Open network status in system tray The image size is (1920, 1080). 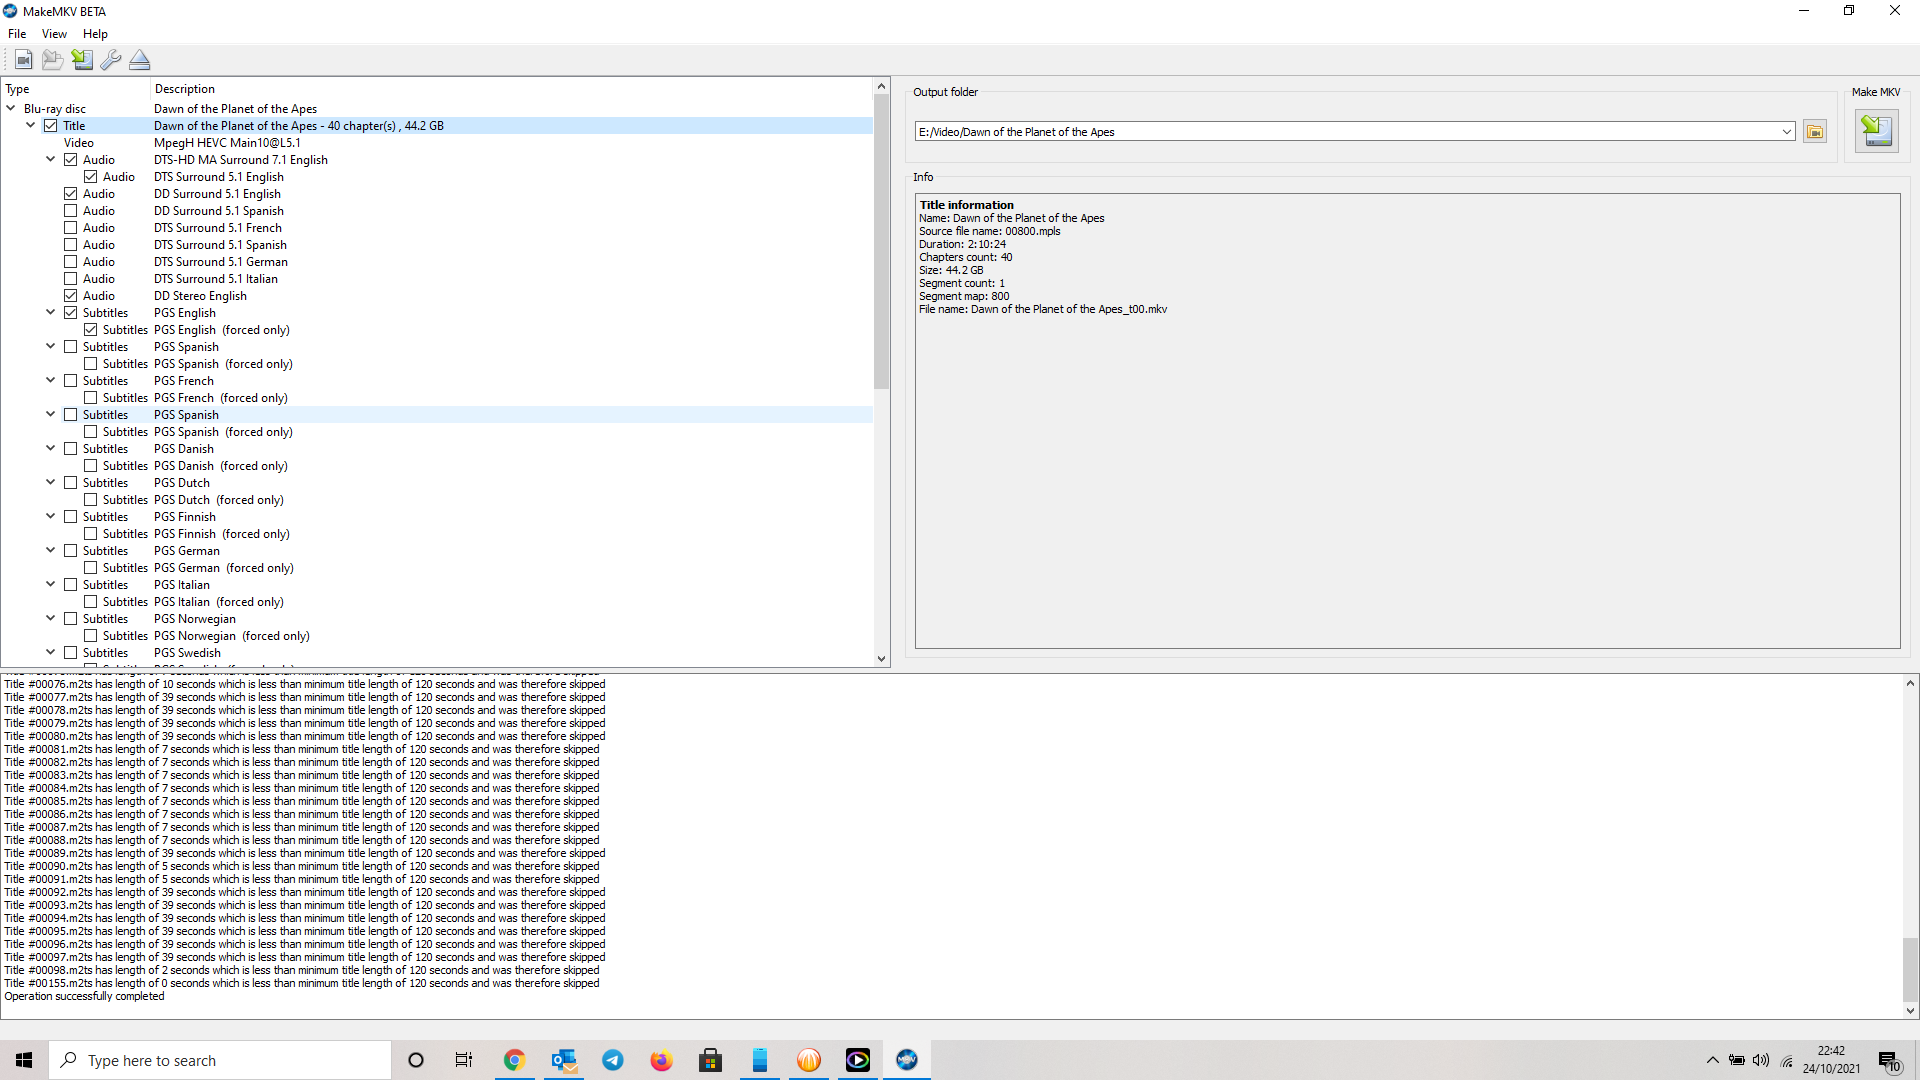click(x=1787, y=1060)
